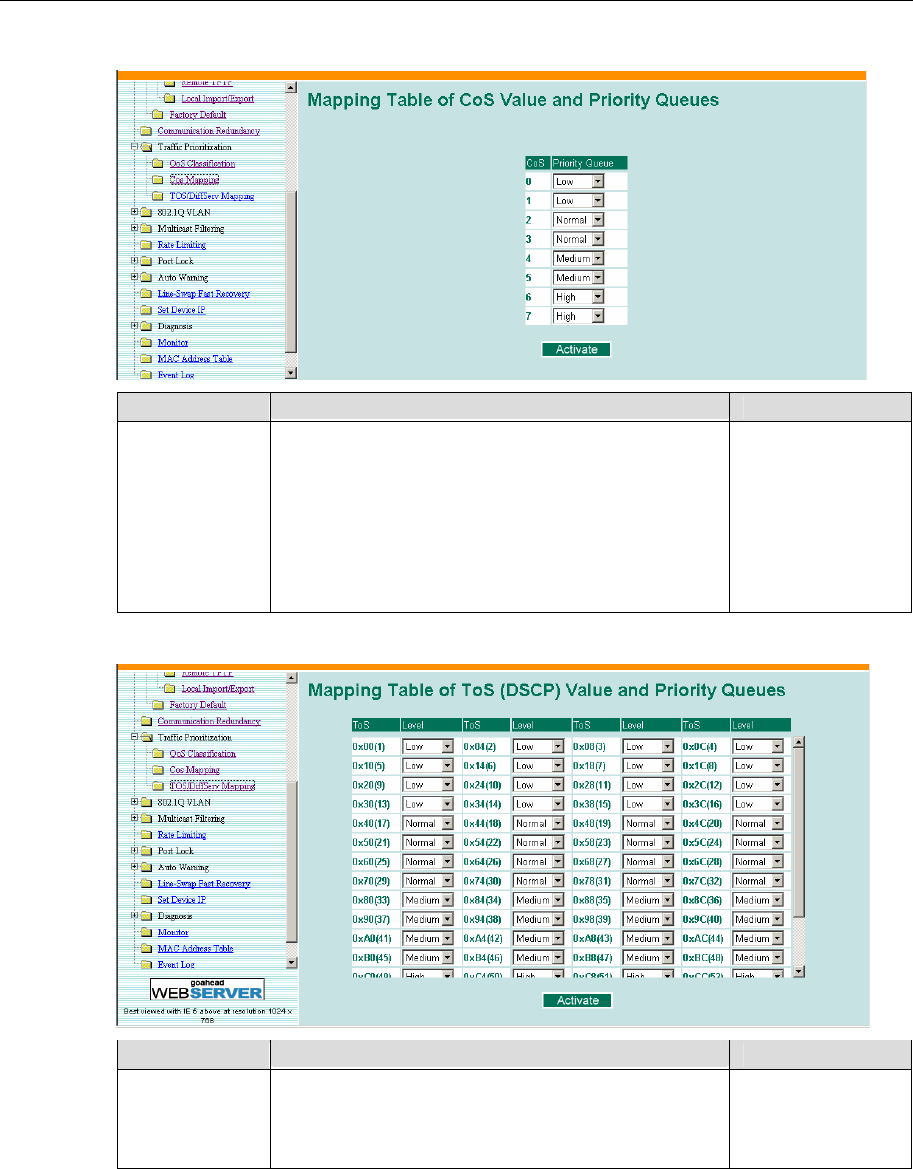Open the CoS 3 priority queue dropdown
Viewport: 913px width, 1169px height.
pos(578,239)
